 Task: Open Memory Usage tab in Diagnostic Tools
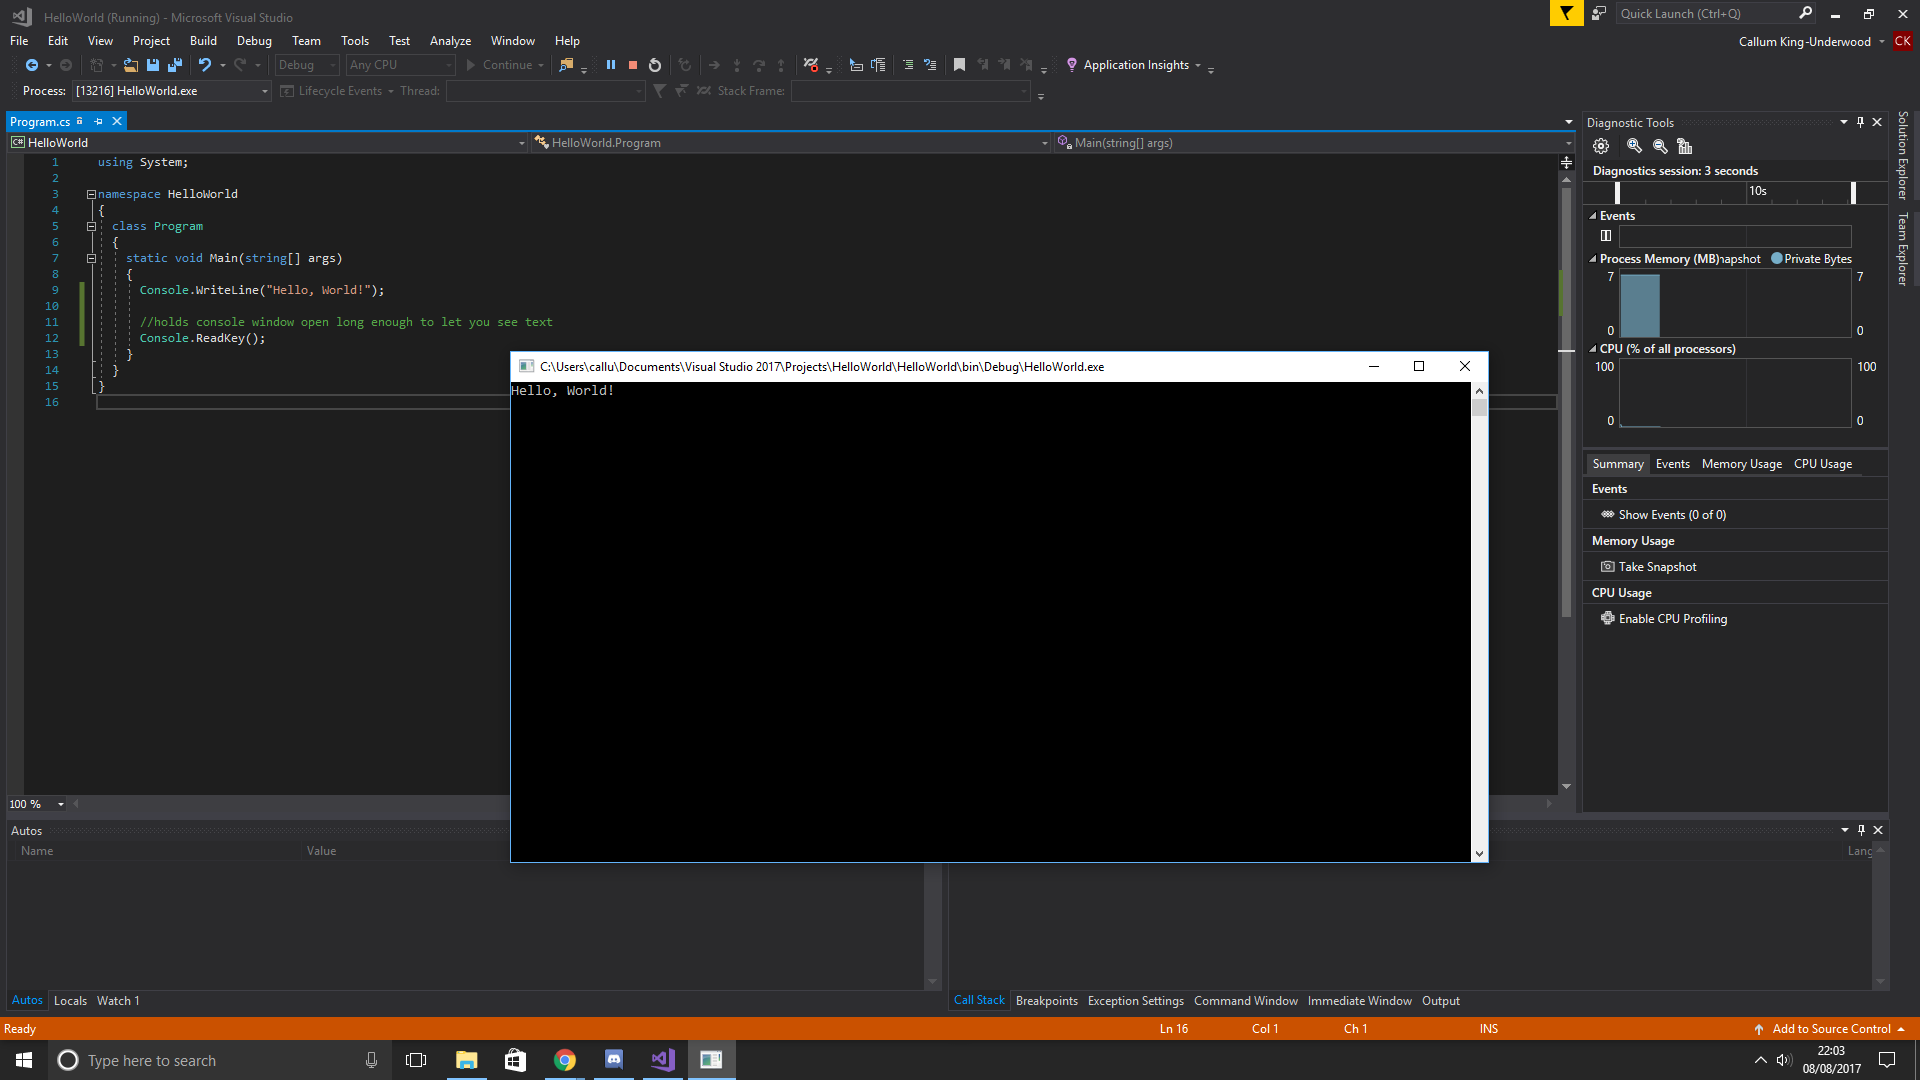(x=1742, y=464)
